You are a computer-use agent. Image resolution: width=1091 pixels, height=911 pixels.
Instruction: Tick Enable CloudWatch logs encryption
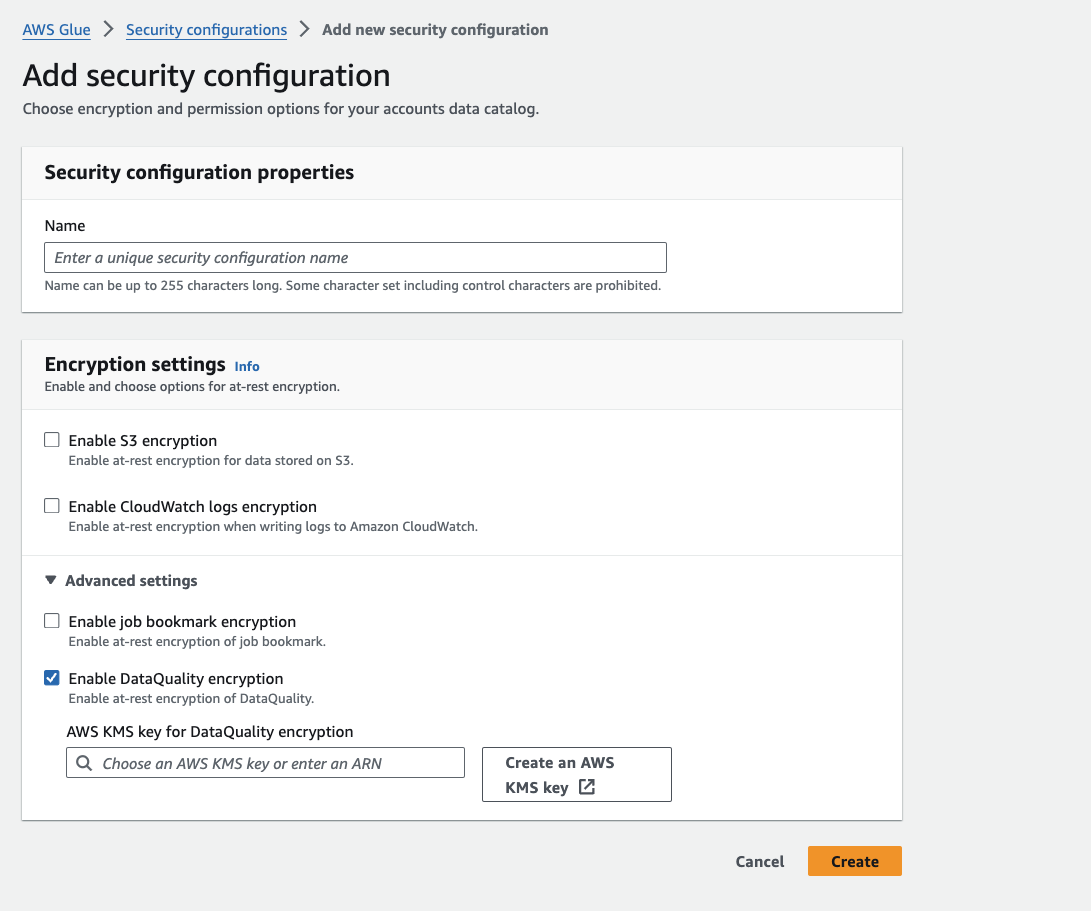tap(52, 506)
